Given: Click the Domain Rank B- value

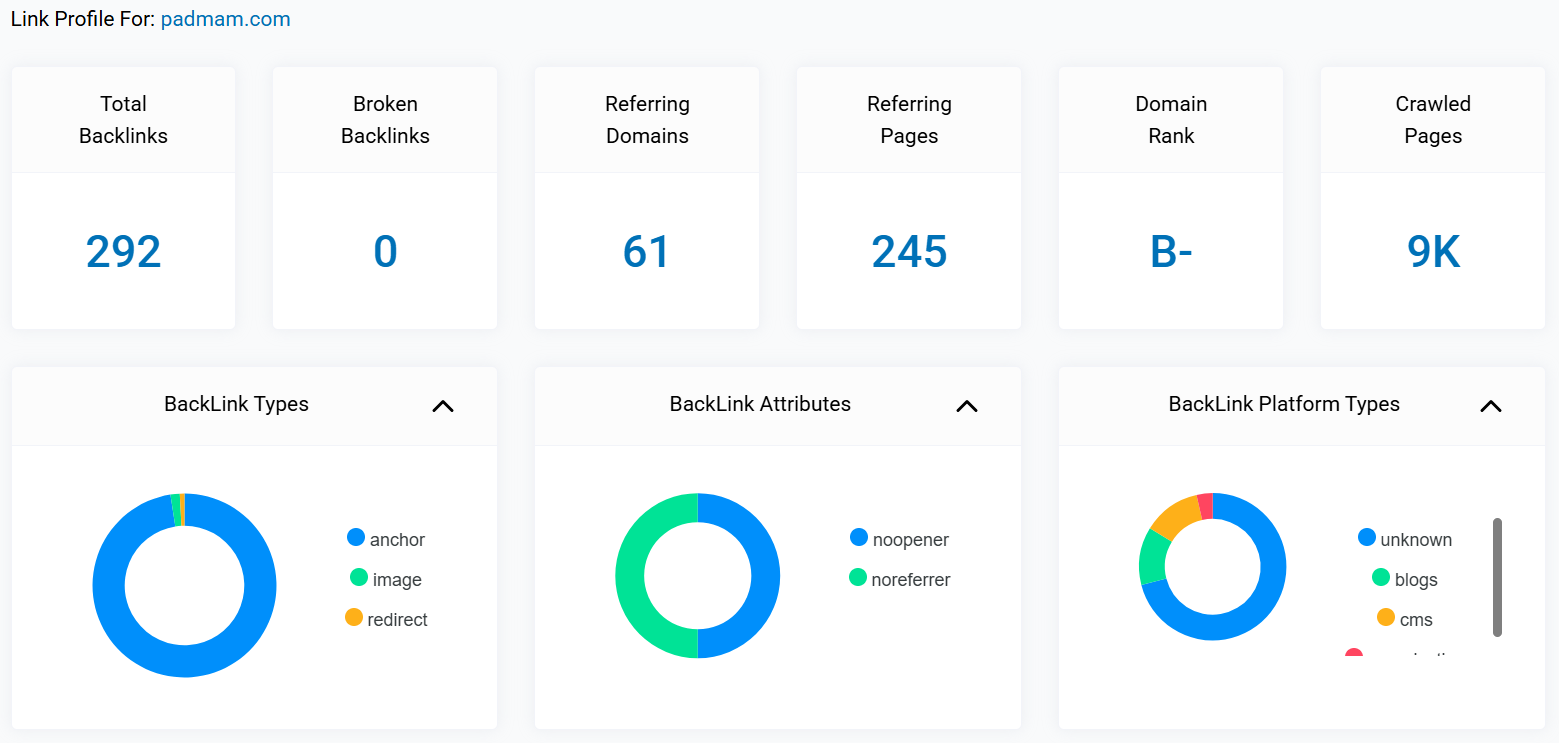Looking at the screenshot, I should click(x=1171, y=251).
